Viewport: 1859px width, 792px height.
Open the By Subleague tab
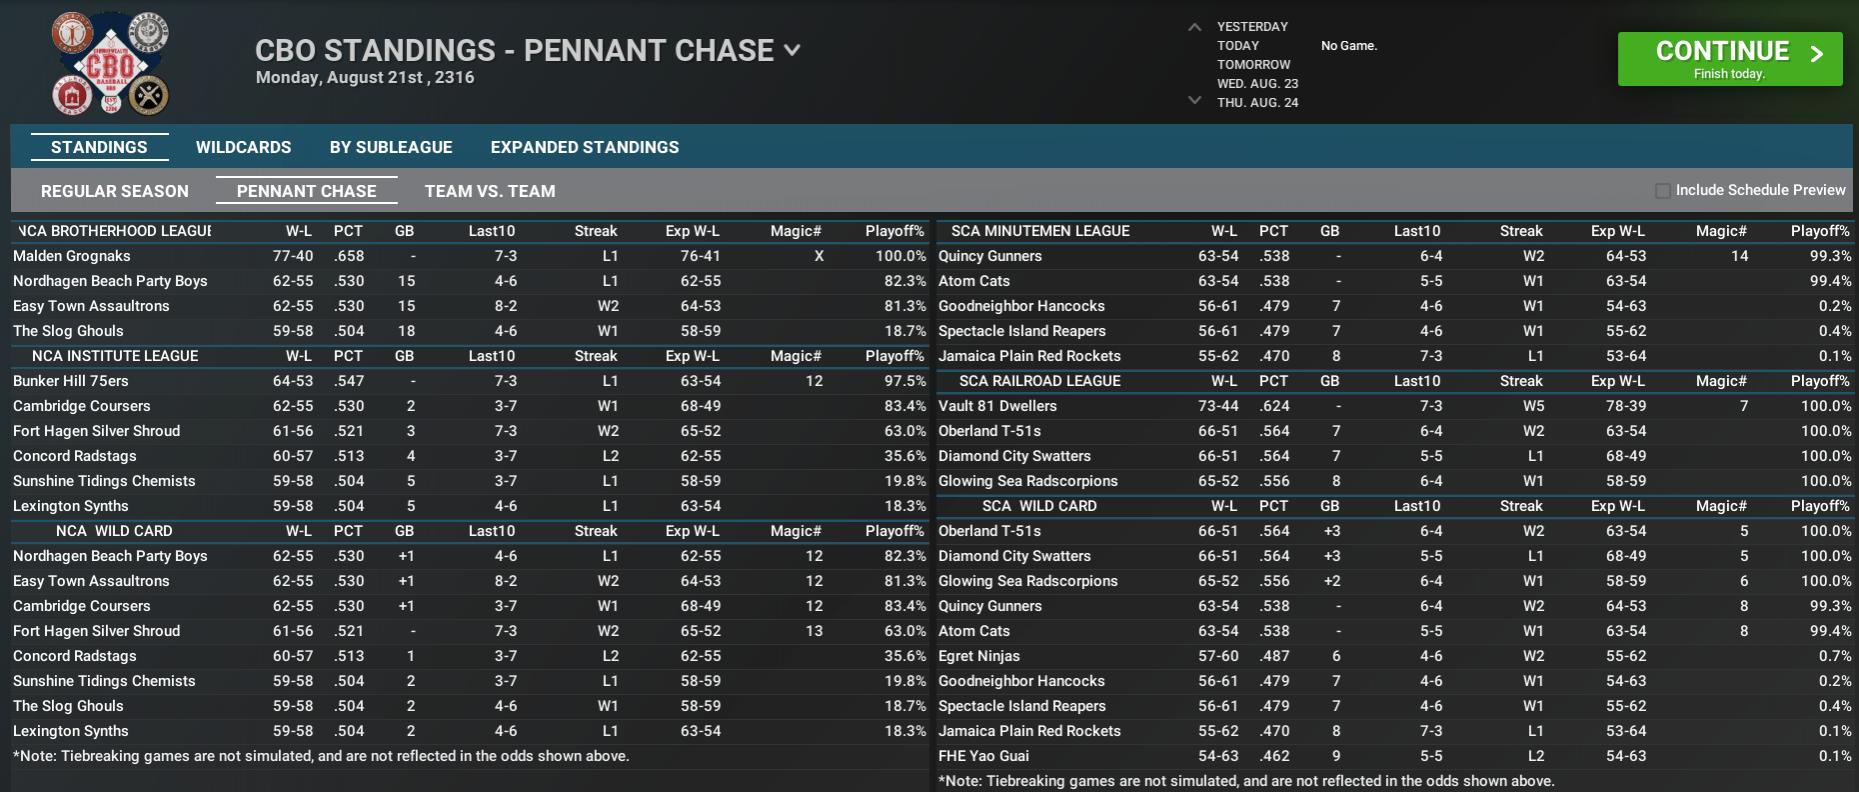tap(391, 147)
